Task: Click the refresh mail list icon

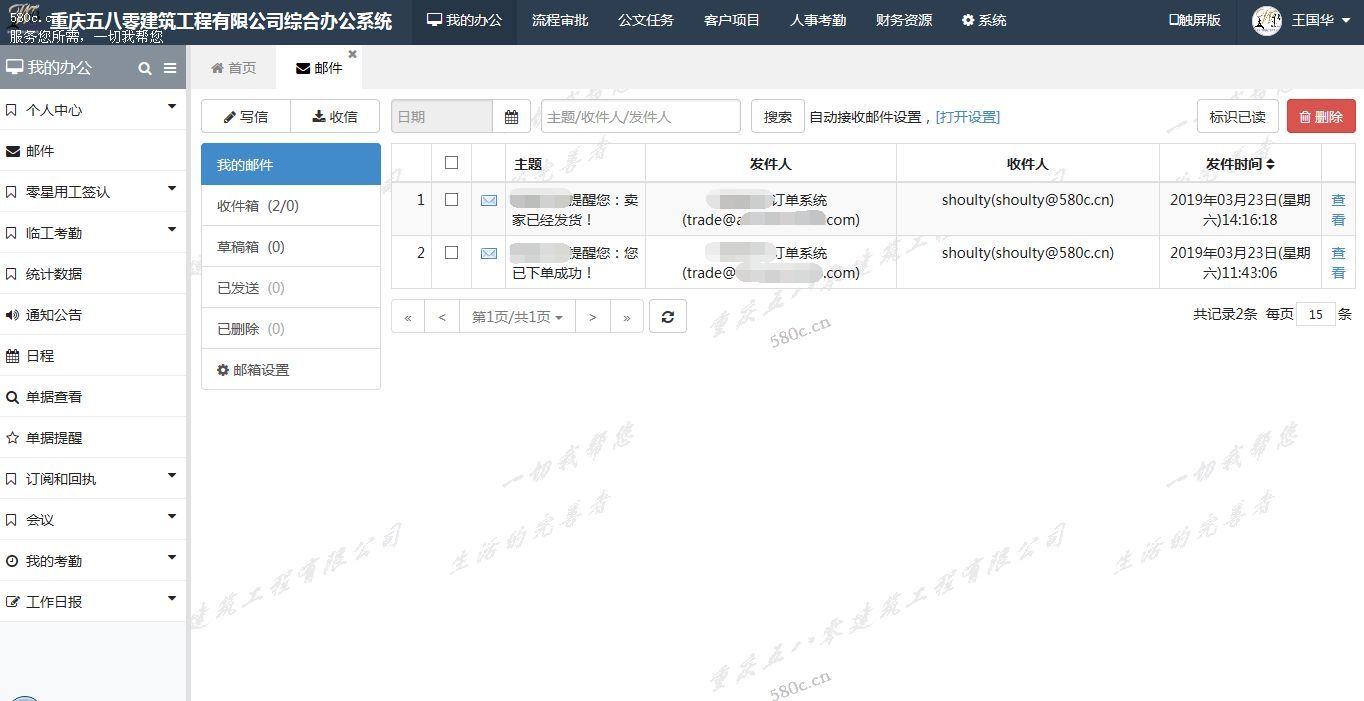Action: [x=667, y=317]
